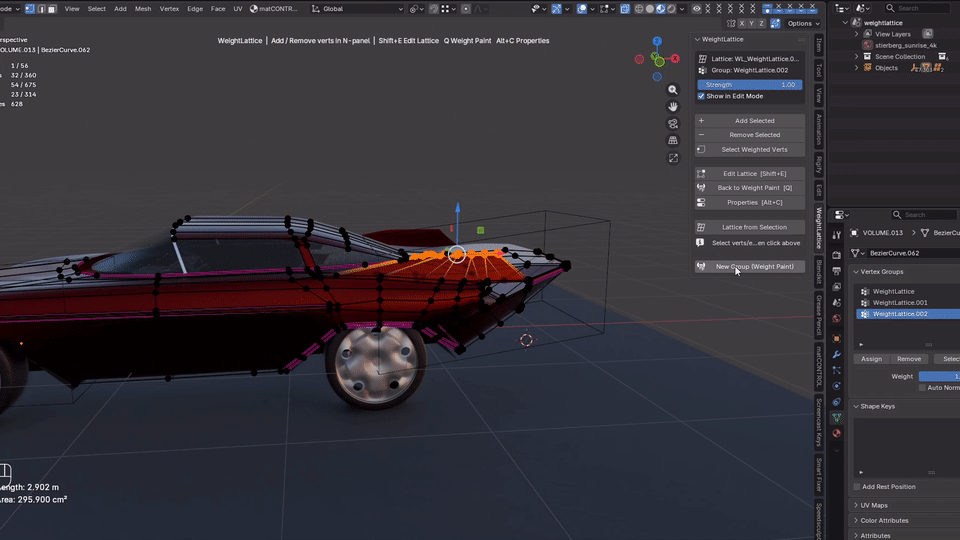Expand the Color Attributes panel
Screen dimensions: 960x540
857,520
